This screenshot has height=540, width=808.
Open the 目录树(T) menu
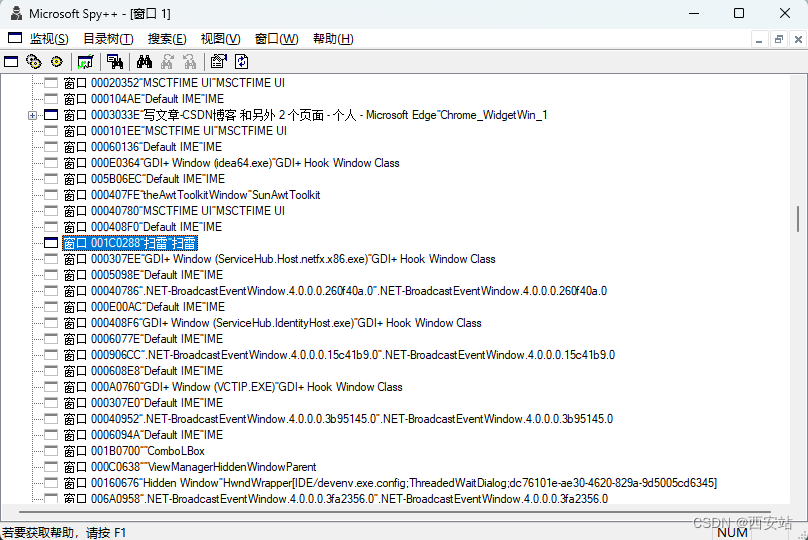pos(108,39)
